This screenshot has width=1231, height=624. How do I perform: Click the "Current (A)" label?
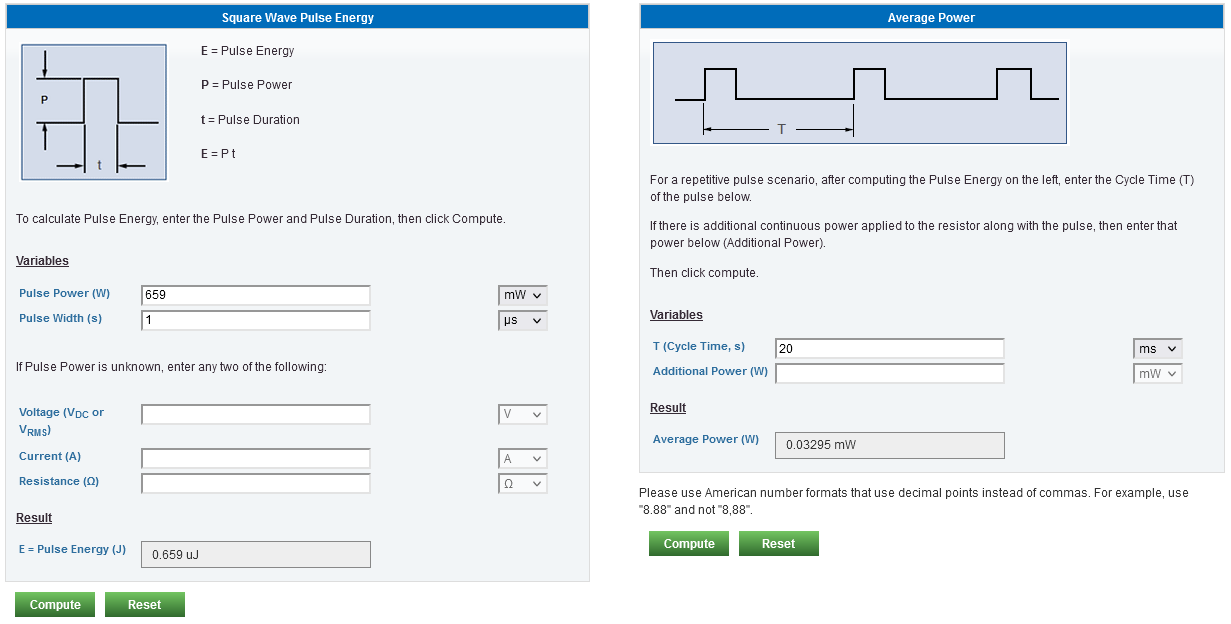[x=50, y=457]
